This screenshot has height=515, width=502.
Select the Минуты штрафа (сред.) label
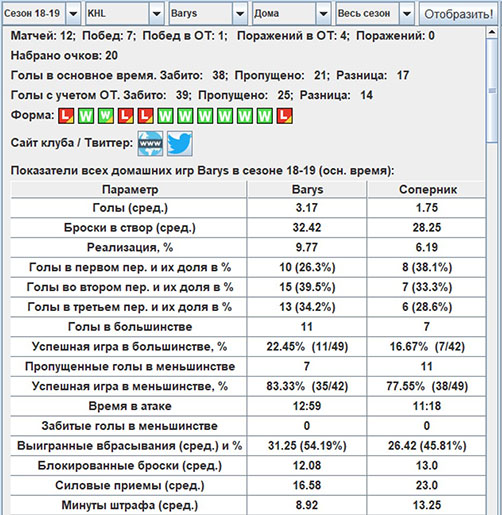[x=130, y=506]
